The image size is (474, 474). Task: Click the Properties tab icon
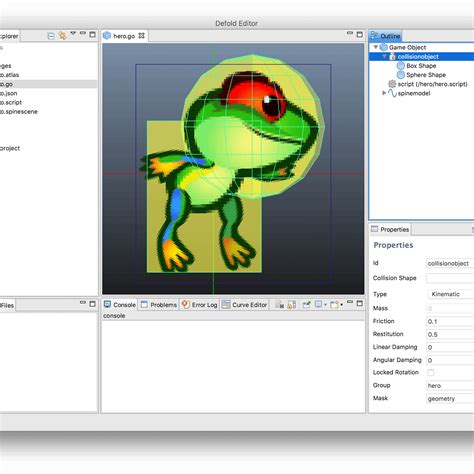pos(375,229)
